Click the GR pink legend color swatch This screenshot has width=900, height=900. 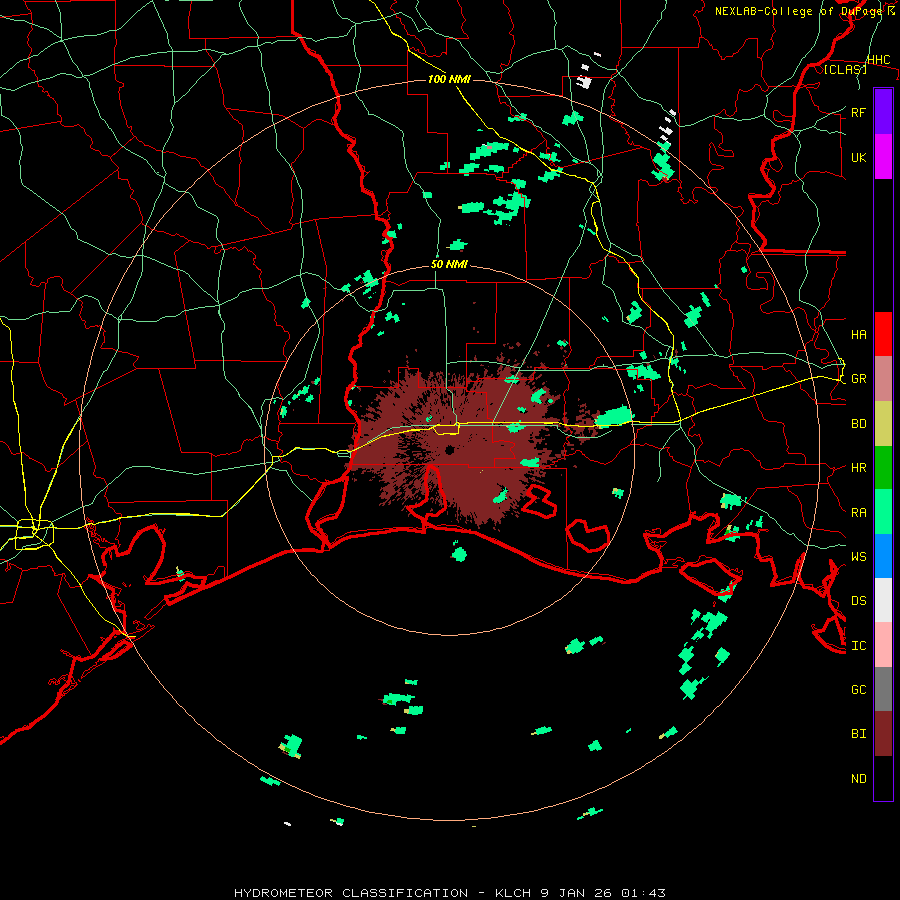(883, 379)
